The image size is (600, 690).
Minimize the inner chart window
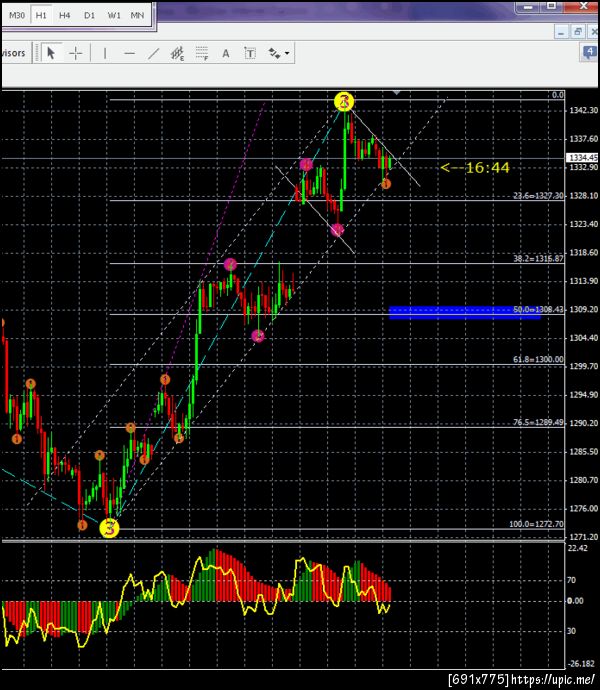(561, 33)
